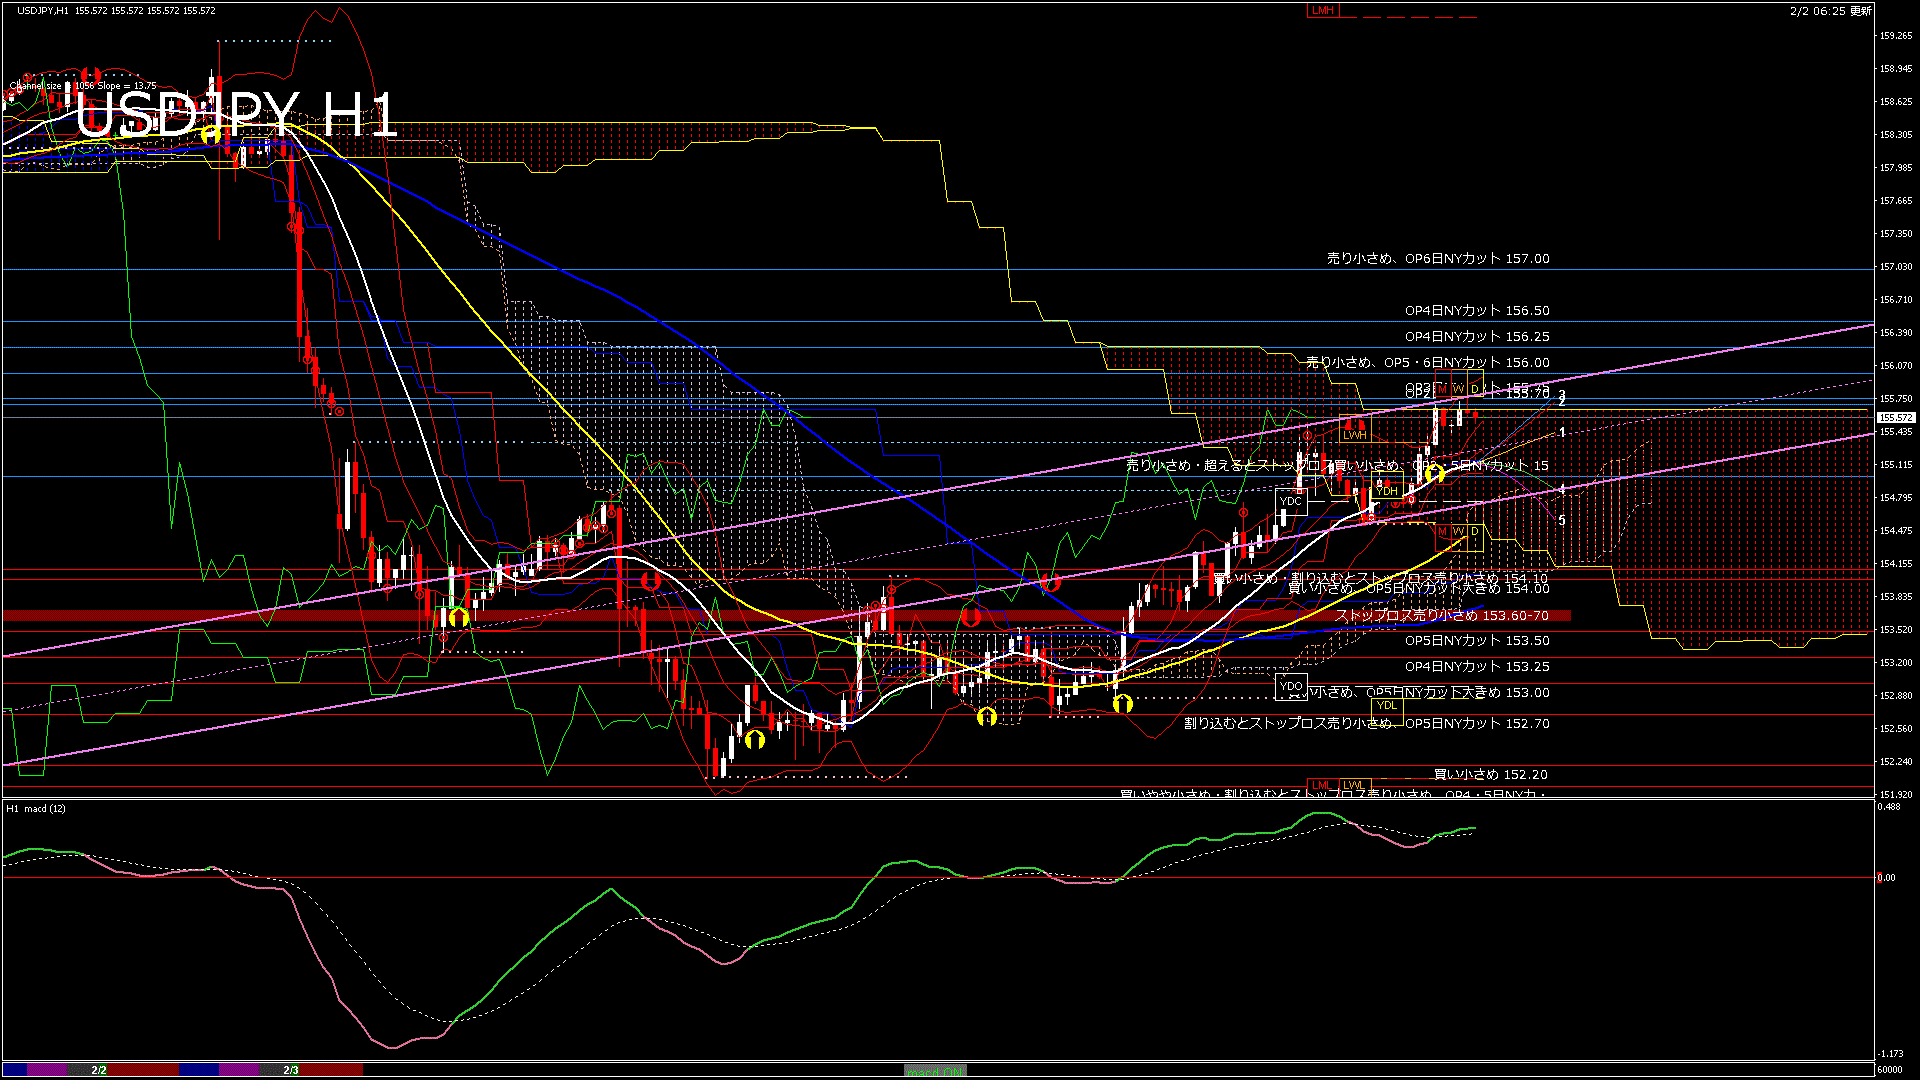1920x1080 pixels.
Task: Select the OP4日NYカット 156.50 label
Action: (1477, 311)
